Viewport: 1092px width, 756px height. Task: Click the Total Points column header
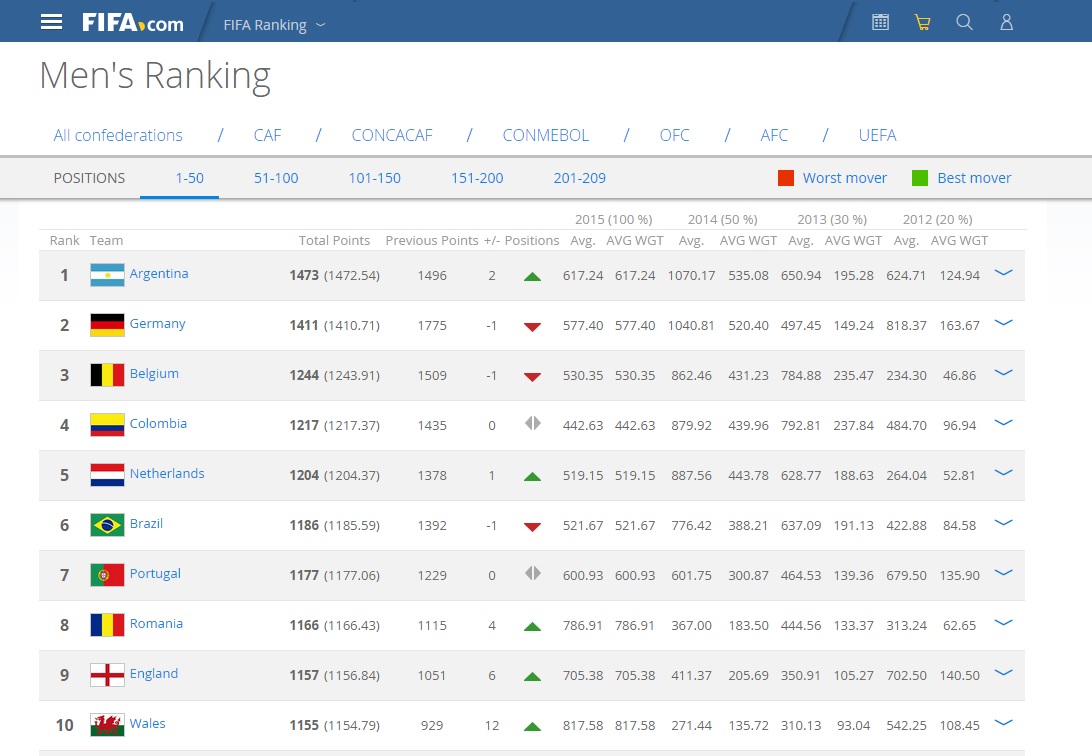coord(334,240)
